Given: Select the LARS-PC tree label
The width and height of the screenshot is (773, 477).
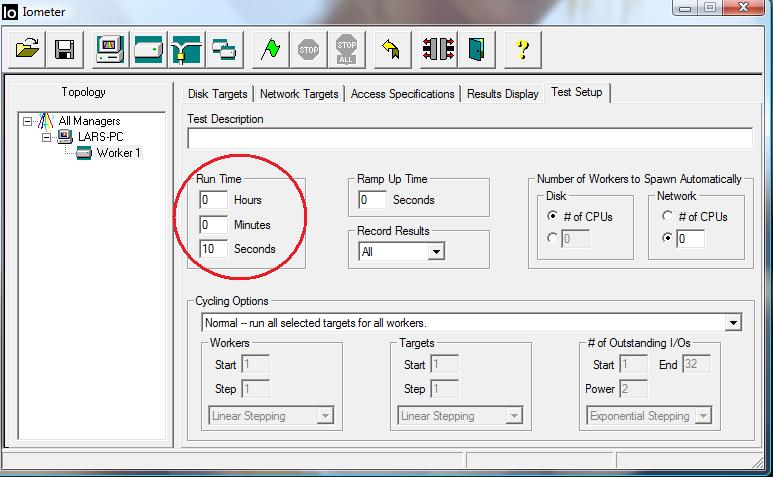Looking at the screenshot, I should [101, 137].
